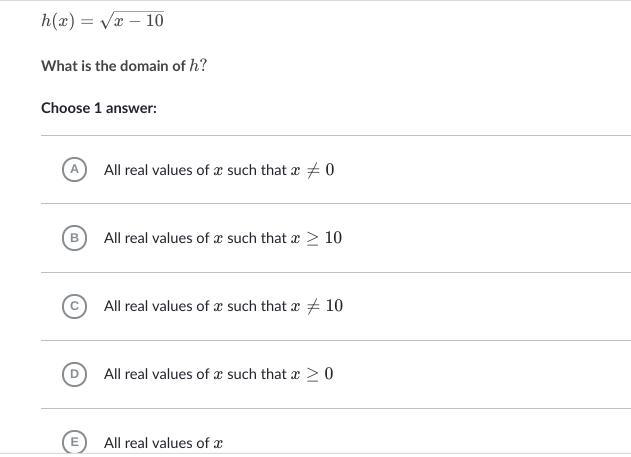The width and height of the screenshot is (631, 457).
Task: Click the "All real values of x" answer text
Action: 163,443
